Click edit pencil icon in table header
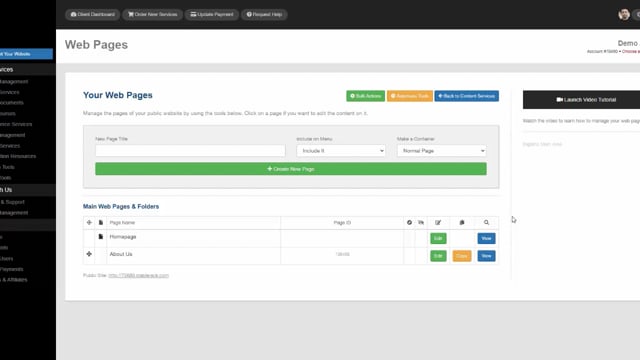 point(438,222)
